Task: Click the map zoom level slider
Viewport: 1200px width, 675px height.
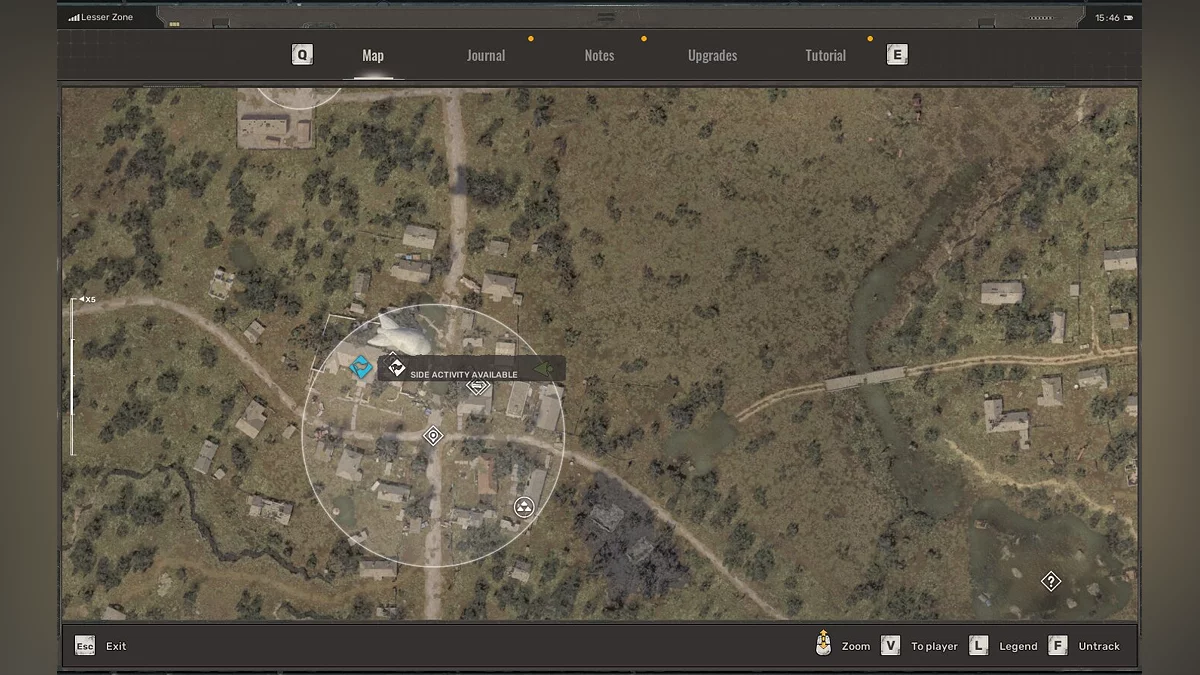Action: tap(72, 377)
